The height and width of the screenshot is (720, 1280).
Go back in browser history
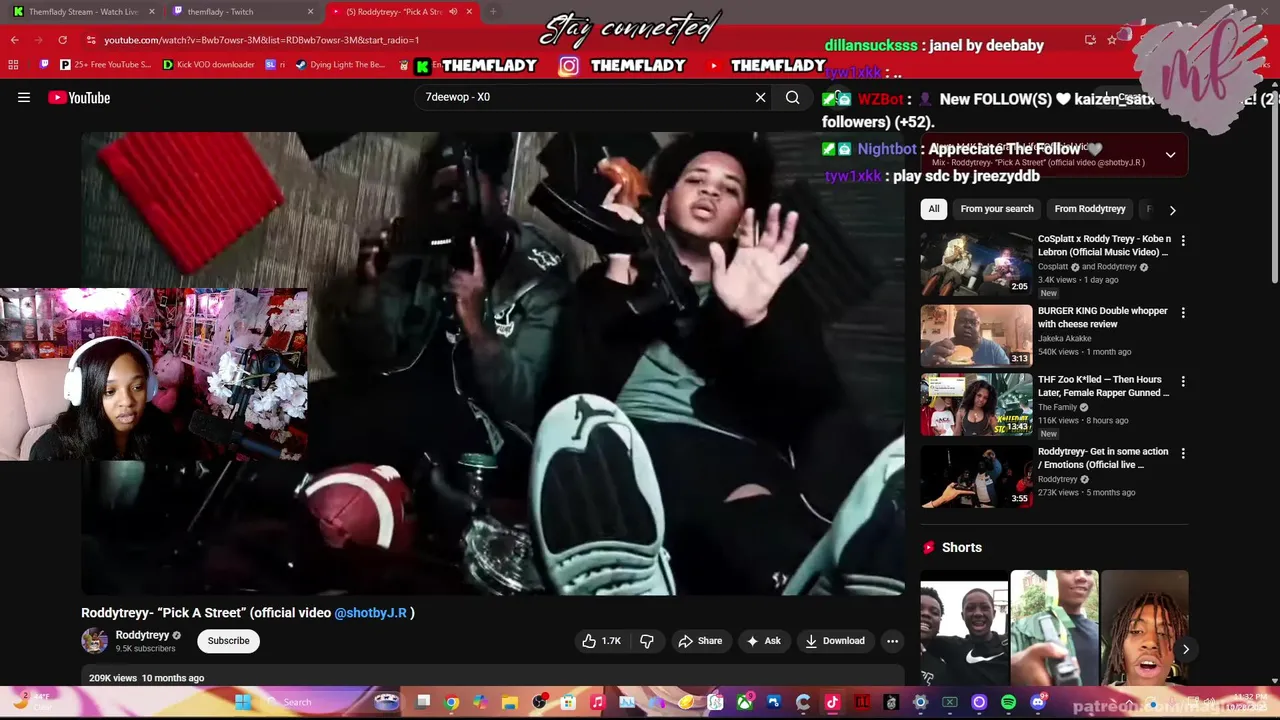pos(15,40)
